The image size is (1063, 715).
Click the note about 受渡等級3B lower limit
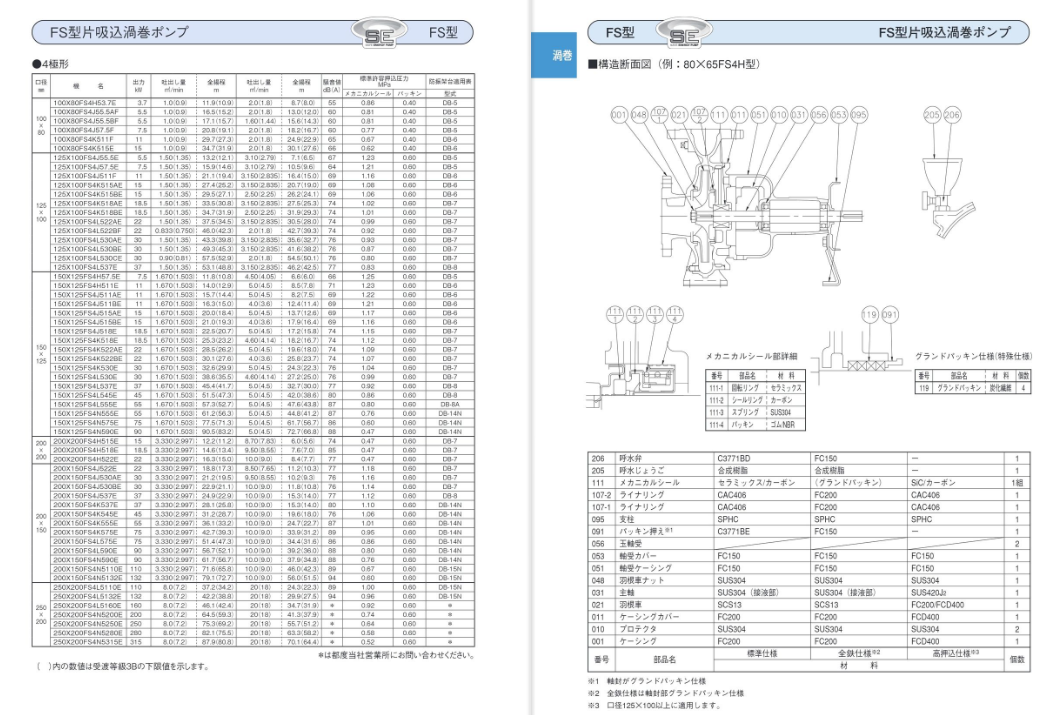pos(122,667)
